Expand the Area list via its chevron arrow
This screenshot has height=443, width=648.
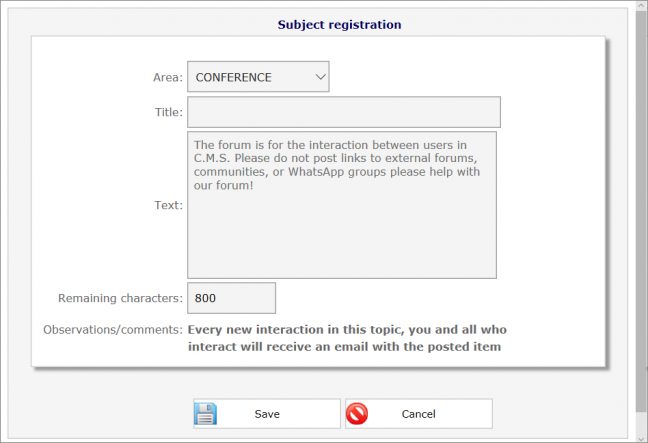tap(320, 77)
